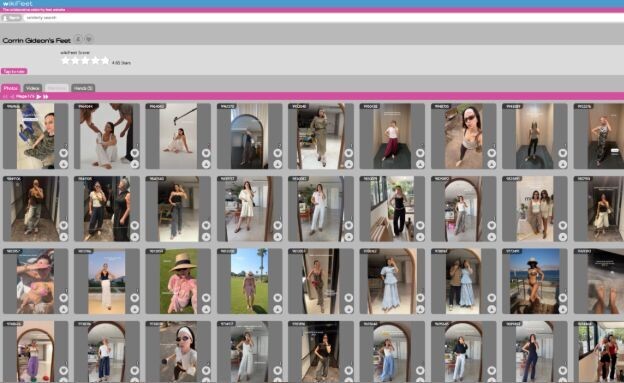Heart the bikini by the sea photo

563,298
